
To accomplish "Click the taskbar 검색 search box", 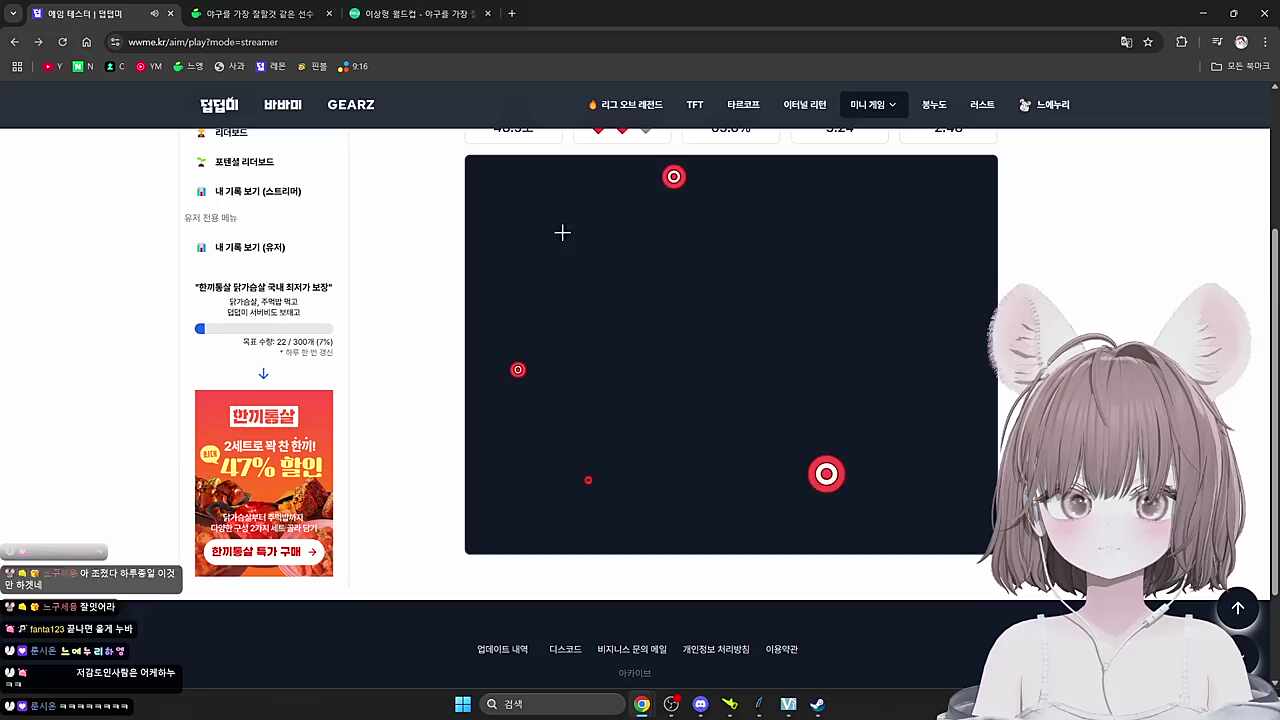I will [x=553, y=704].
